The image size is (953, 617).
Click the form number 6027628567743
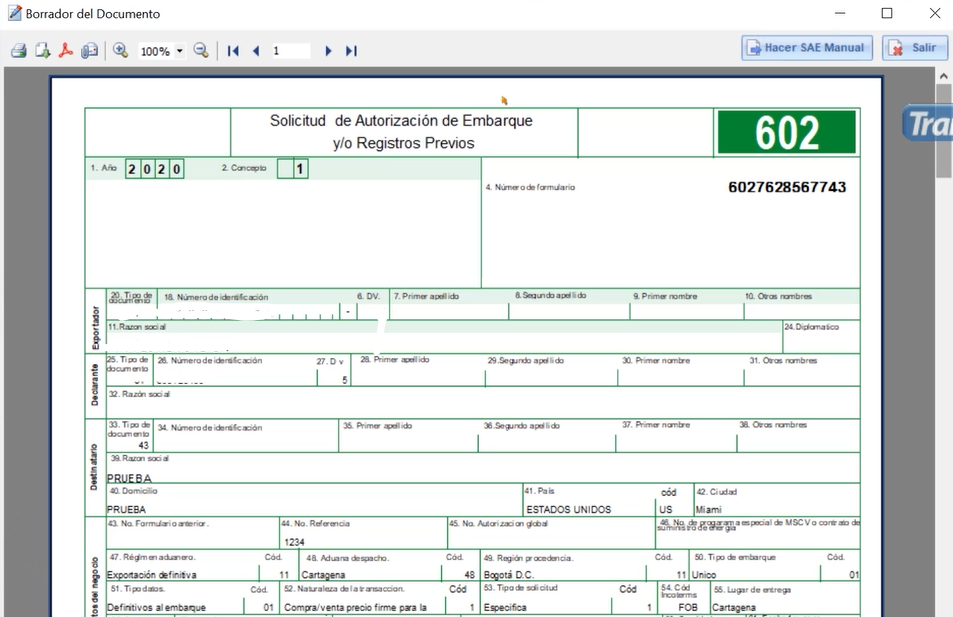787,187
